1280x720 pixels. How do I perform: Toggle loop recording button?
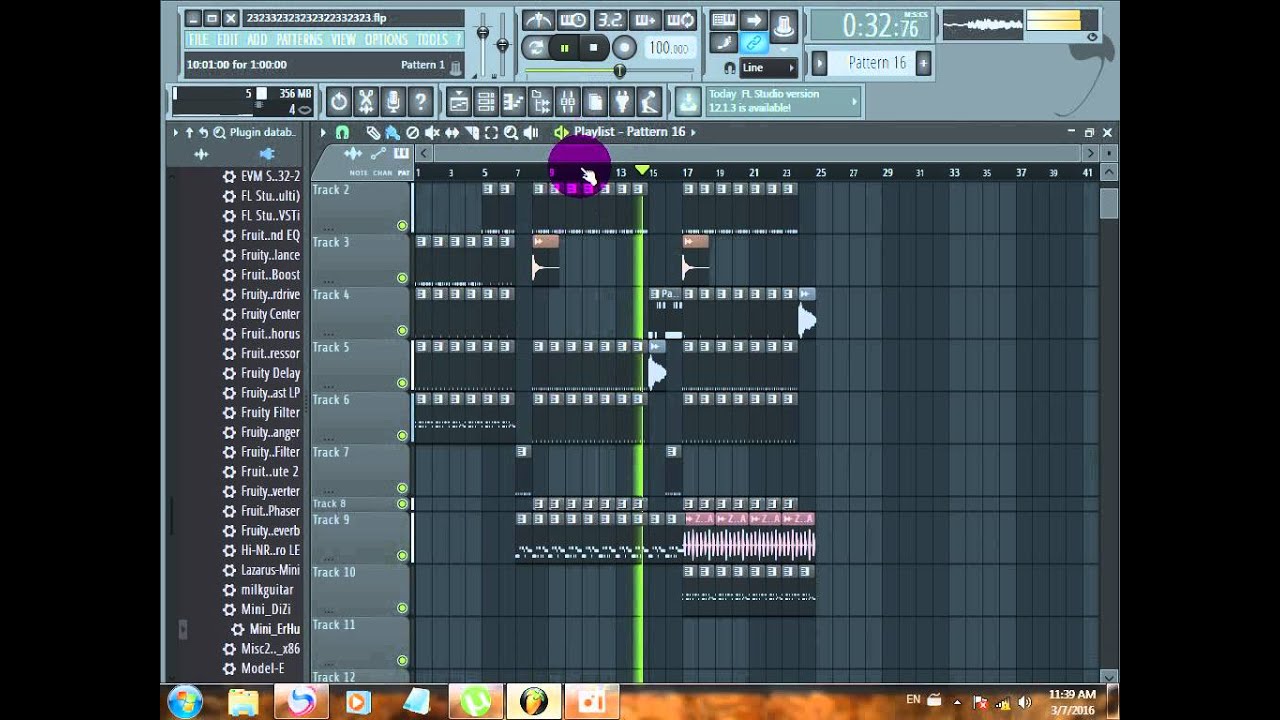pos(680,20)
